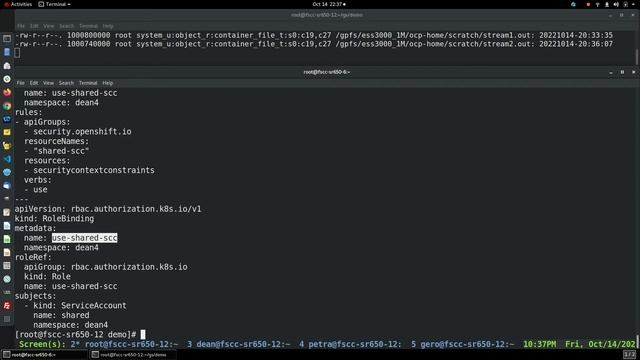Viewport: 640px width, 360px height.
Task: Open File menu in the gs/demo terminal window
Action: [21, 26]
